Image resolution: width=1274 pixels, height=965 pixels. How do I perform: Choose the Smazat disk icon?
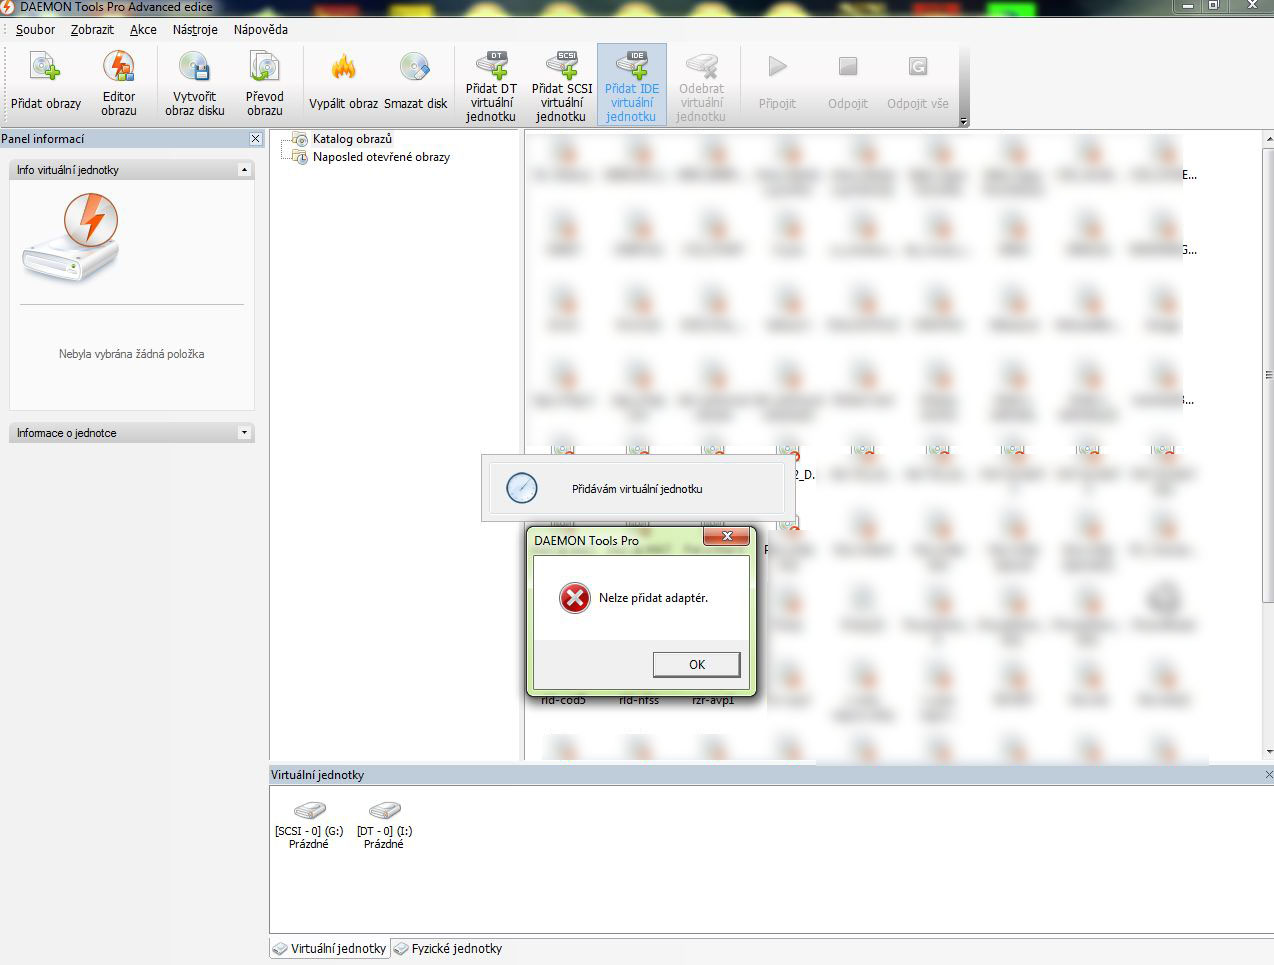[x=415, y=70]
